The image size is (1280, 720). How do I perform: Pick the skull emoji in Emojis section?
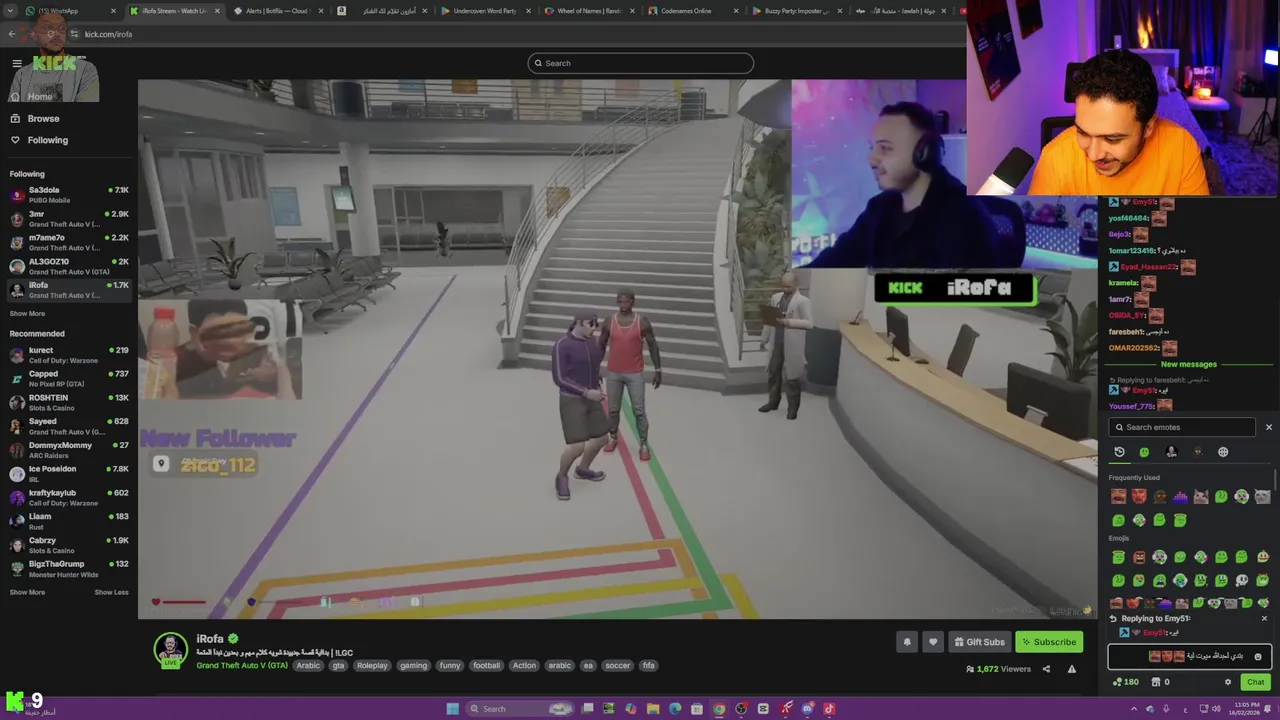pos(1242,580)
